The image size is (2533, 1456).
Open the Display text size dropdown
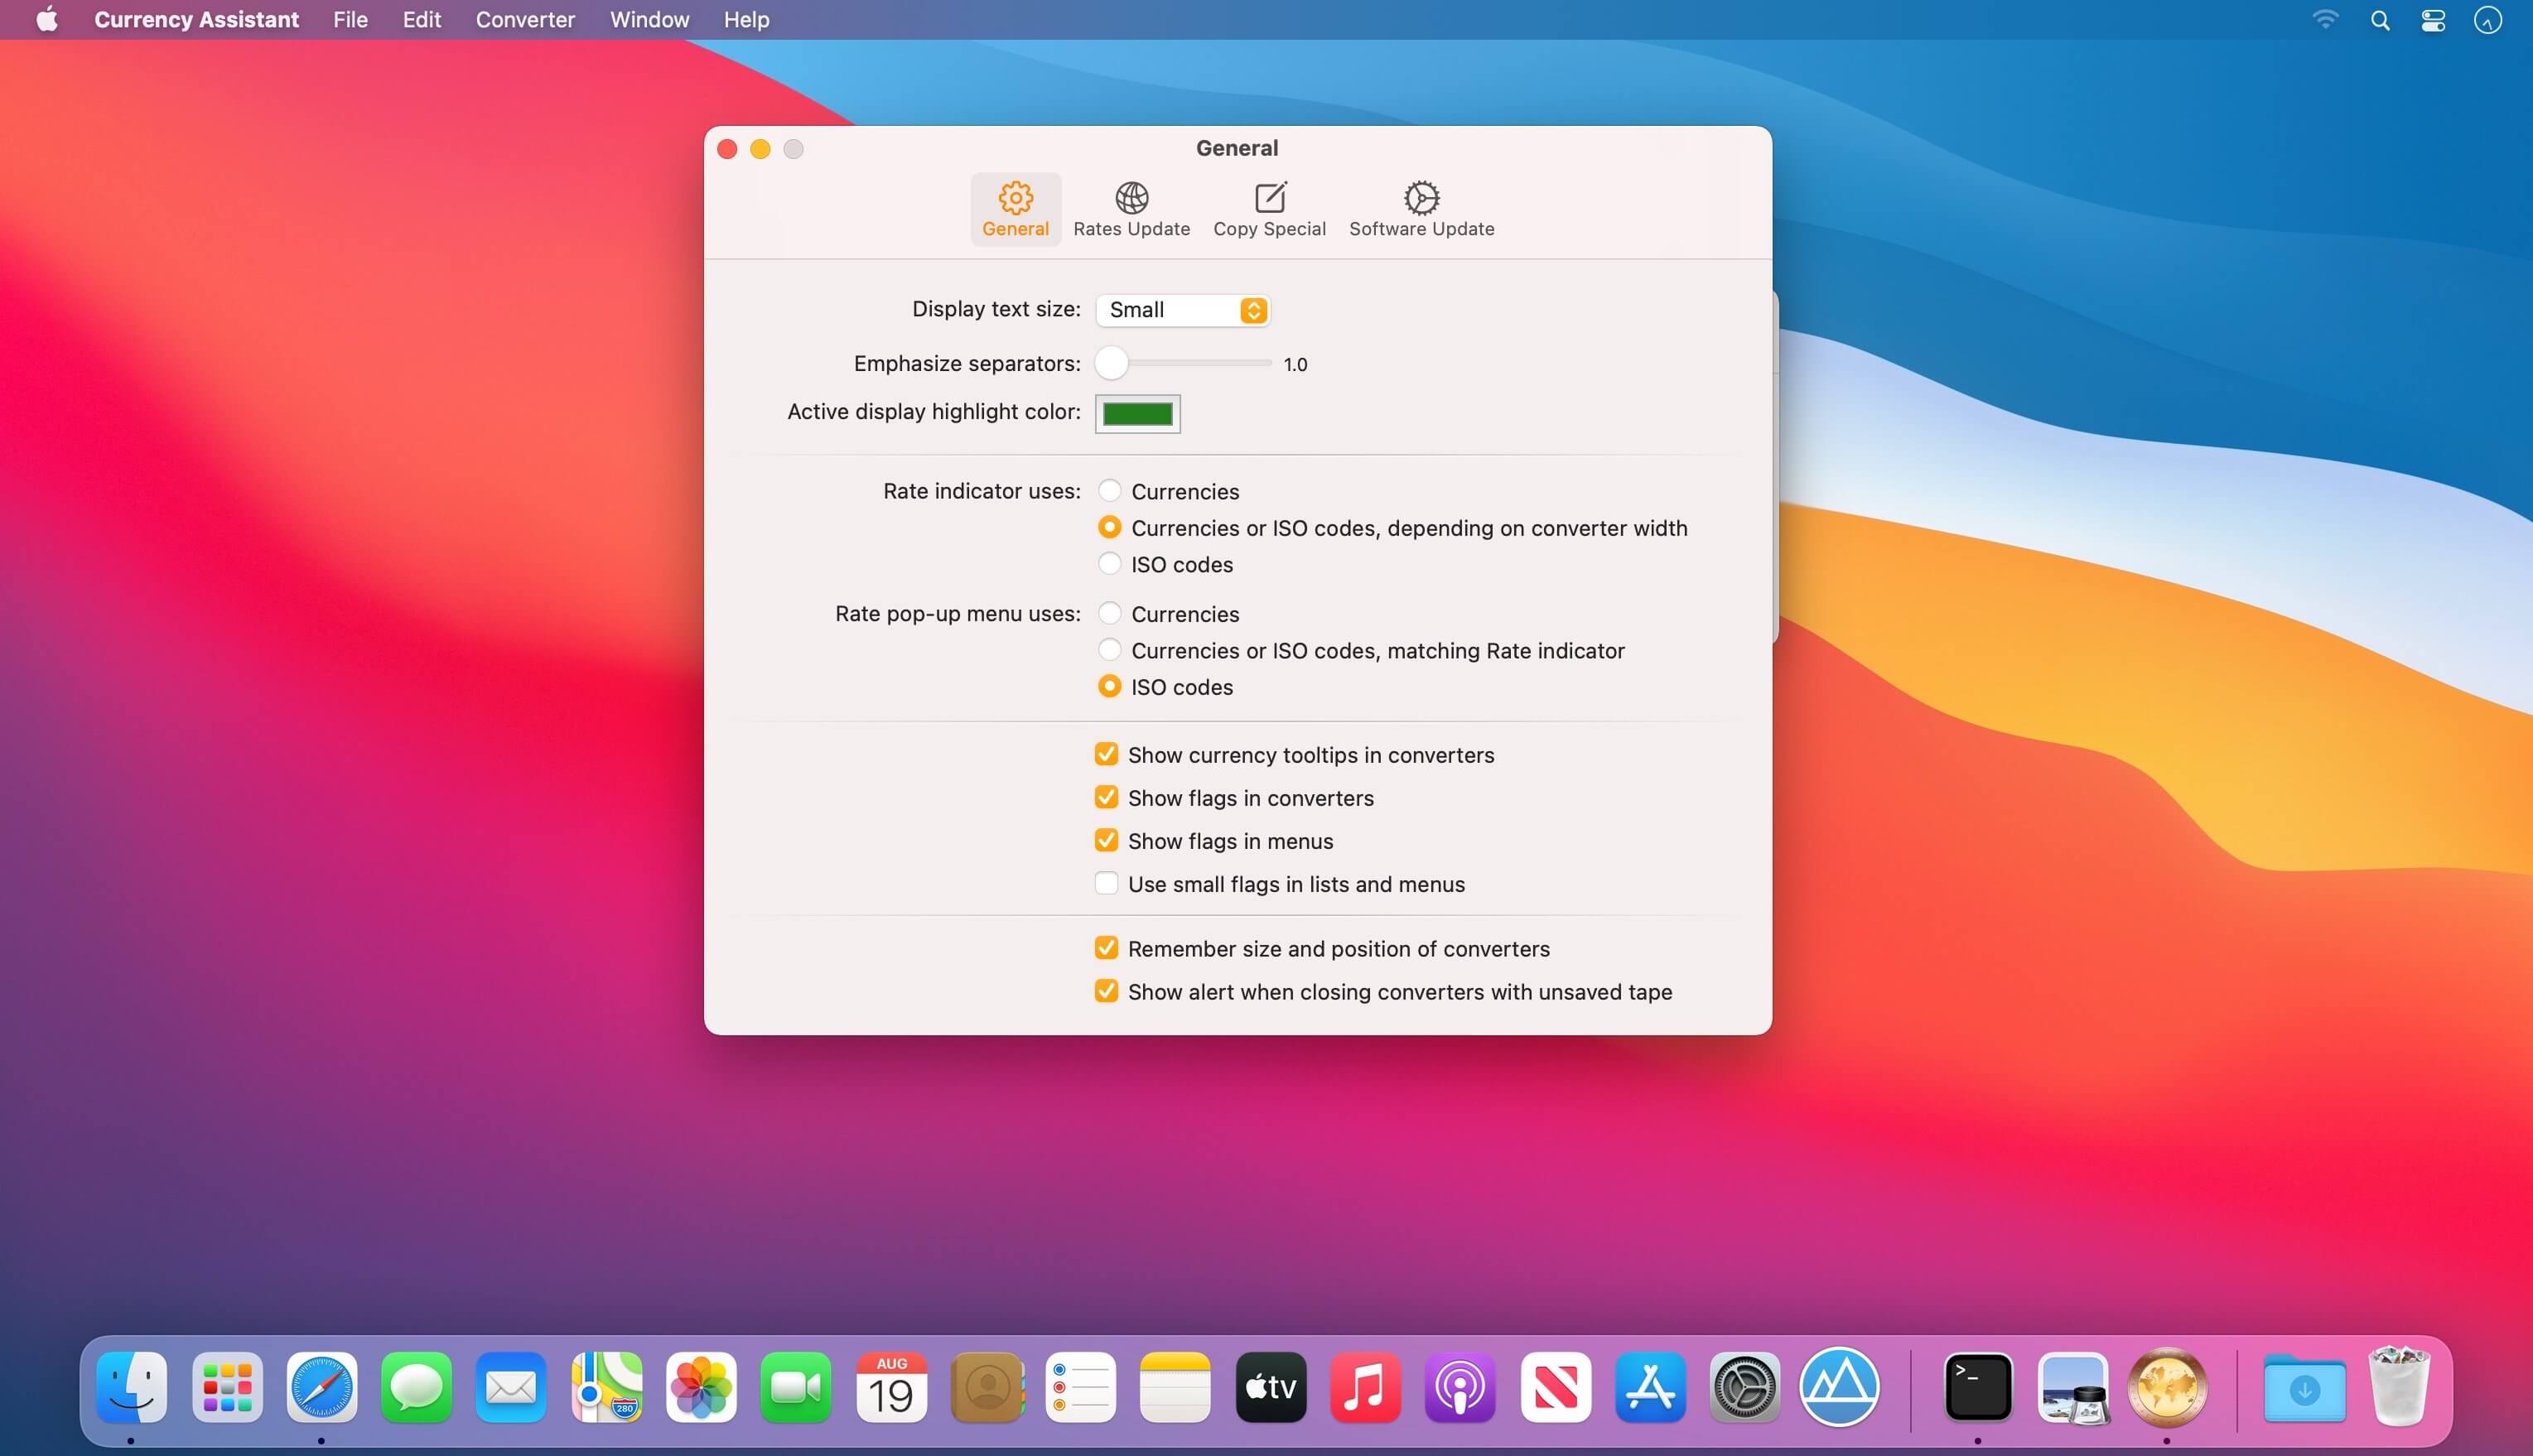coord(1182,310)
